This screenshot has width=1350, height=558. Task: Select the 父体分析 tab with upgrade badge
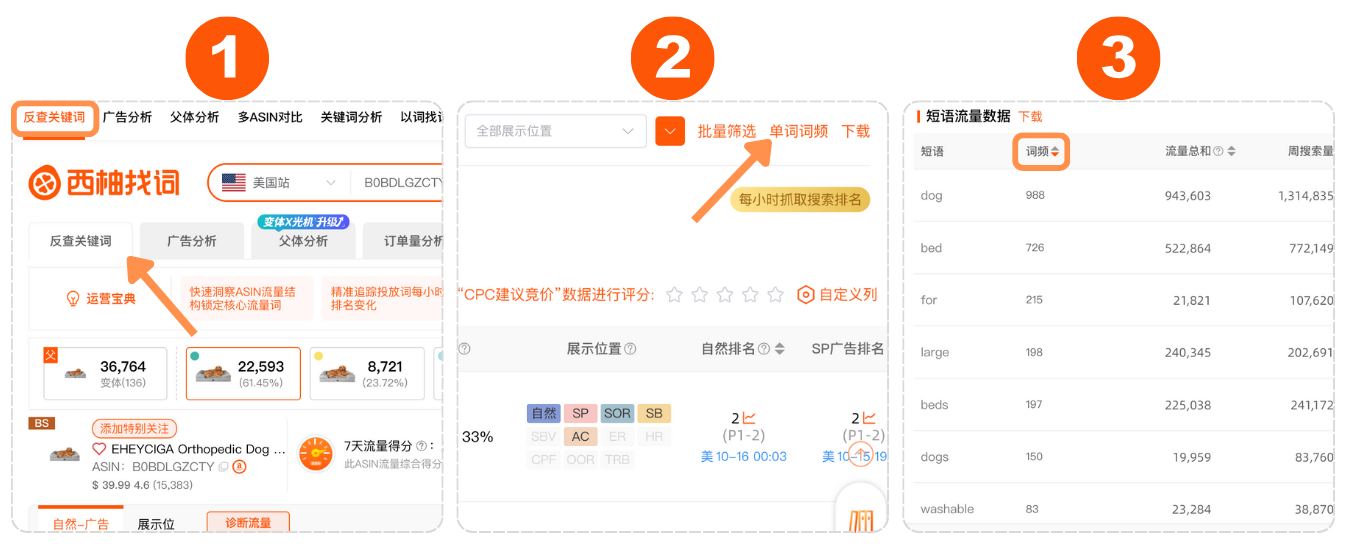coord(303,241)
